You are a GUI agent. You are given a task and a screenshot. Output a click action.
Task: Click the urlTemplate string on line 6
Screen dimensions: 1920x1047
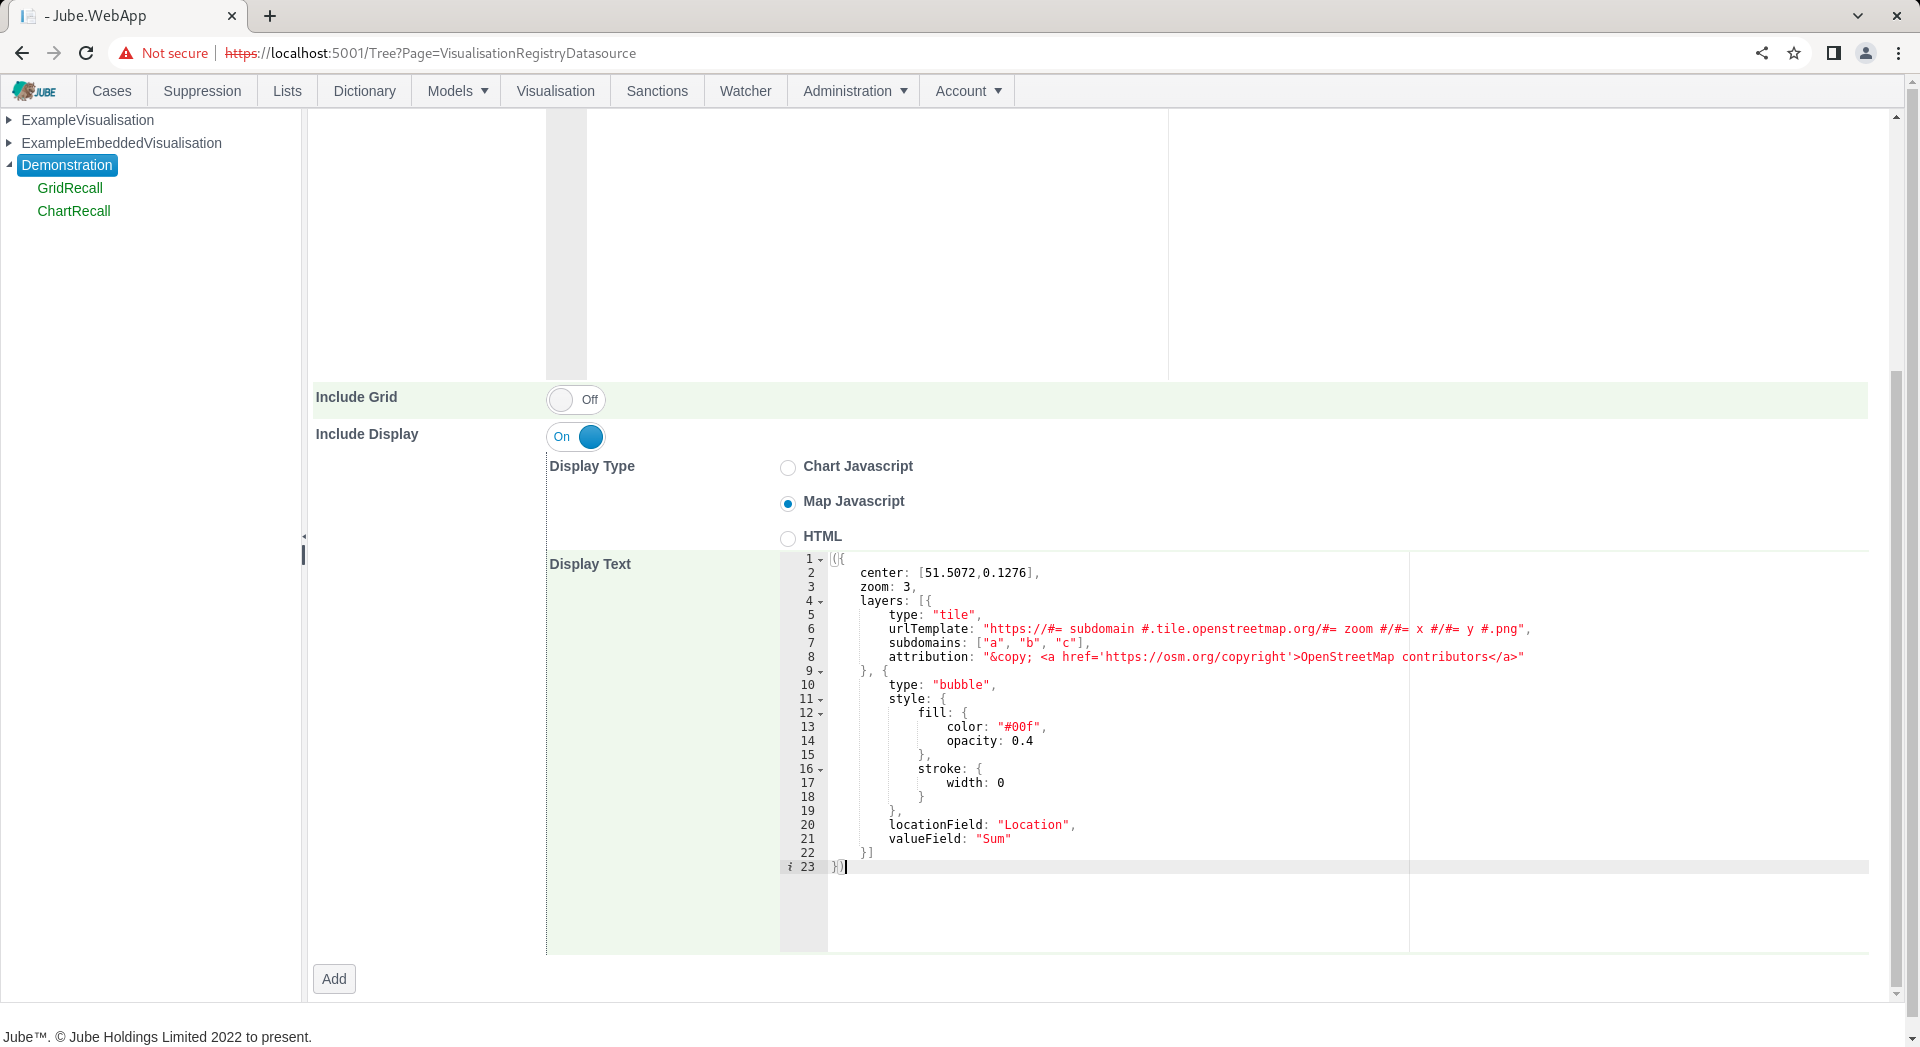tap(1253, 630)
